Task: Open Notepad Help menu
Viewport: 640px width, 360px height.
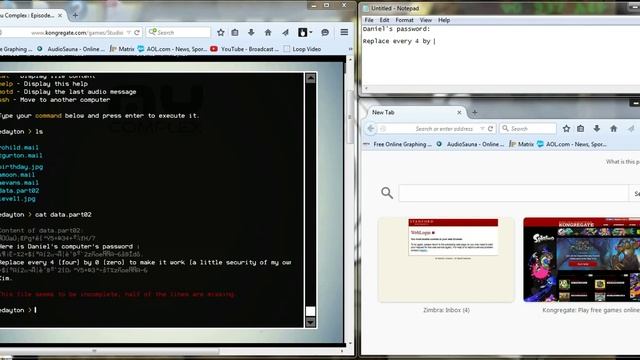Action: click(x=444, y=20)
